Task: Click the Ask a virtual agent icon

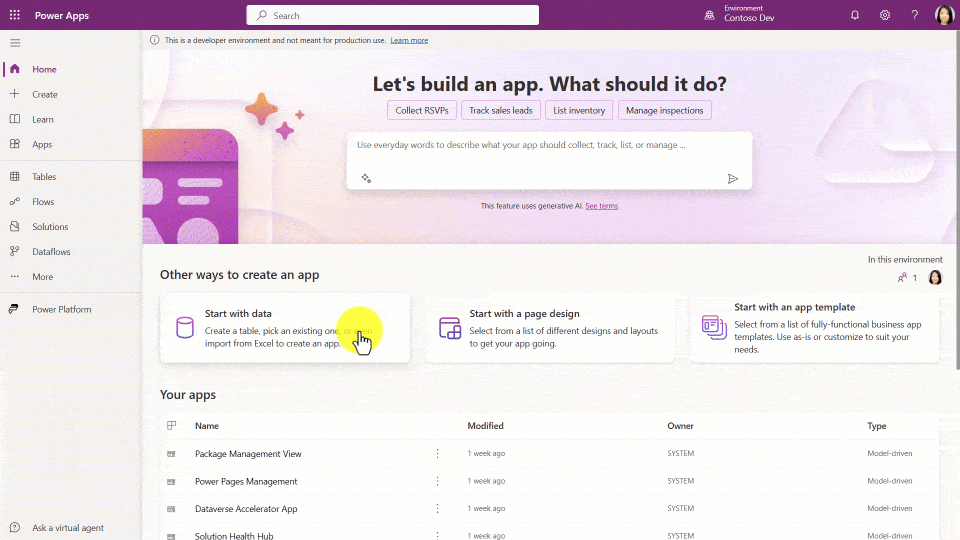Action: coord(15,527)
